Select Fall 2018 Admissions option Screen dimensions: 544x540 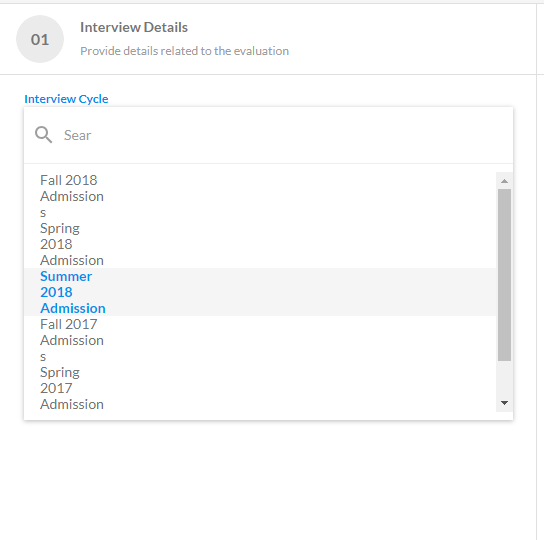pos(260,196)
